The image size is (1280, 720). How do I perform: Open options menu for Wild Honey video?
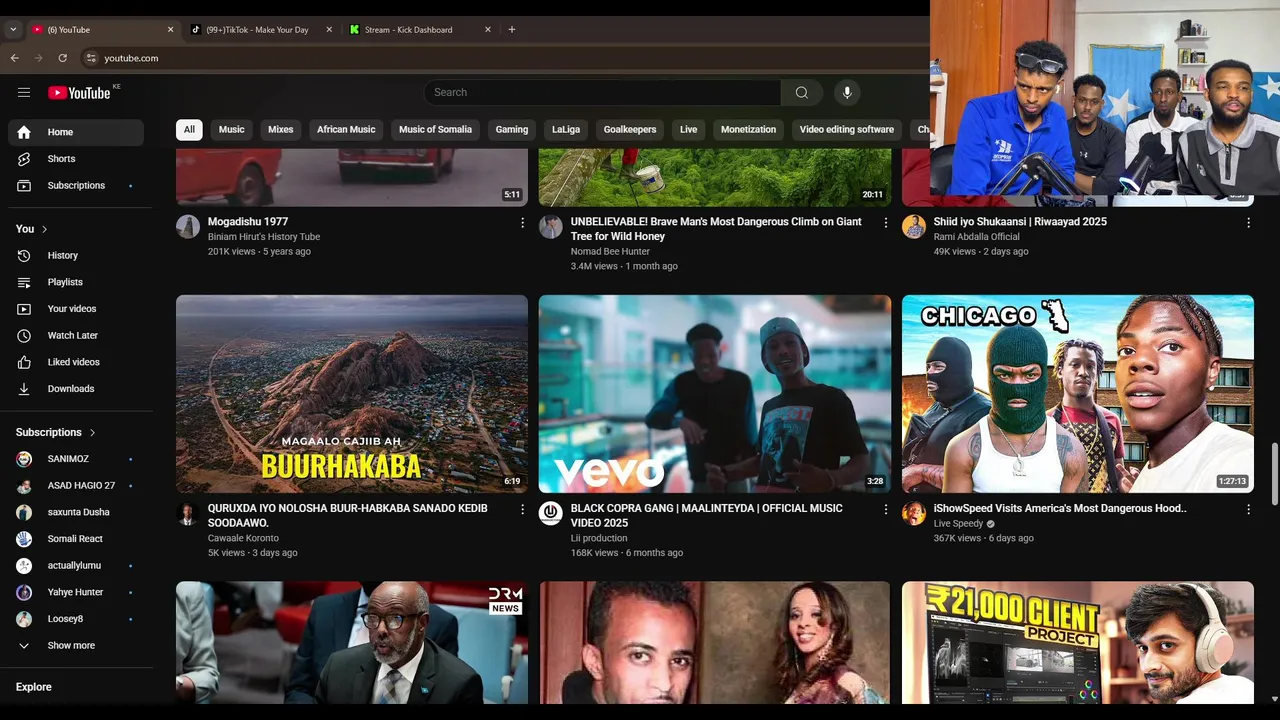click(x=885, y=223)
